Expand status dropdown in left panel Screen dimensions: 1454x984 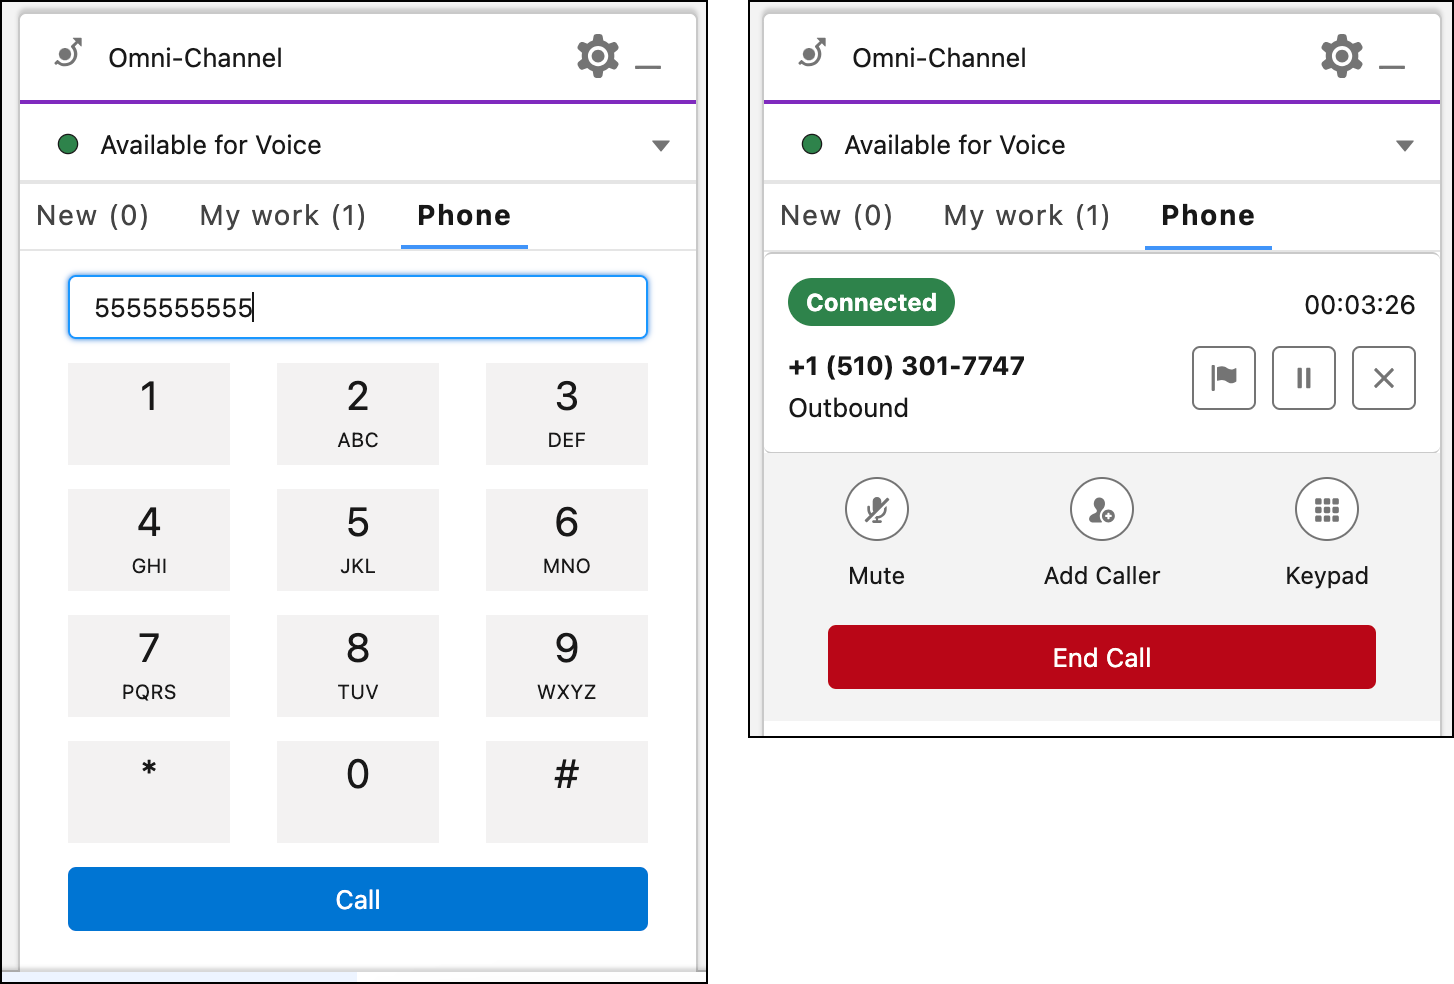pos(660,146)
